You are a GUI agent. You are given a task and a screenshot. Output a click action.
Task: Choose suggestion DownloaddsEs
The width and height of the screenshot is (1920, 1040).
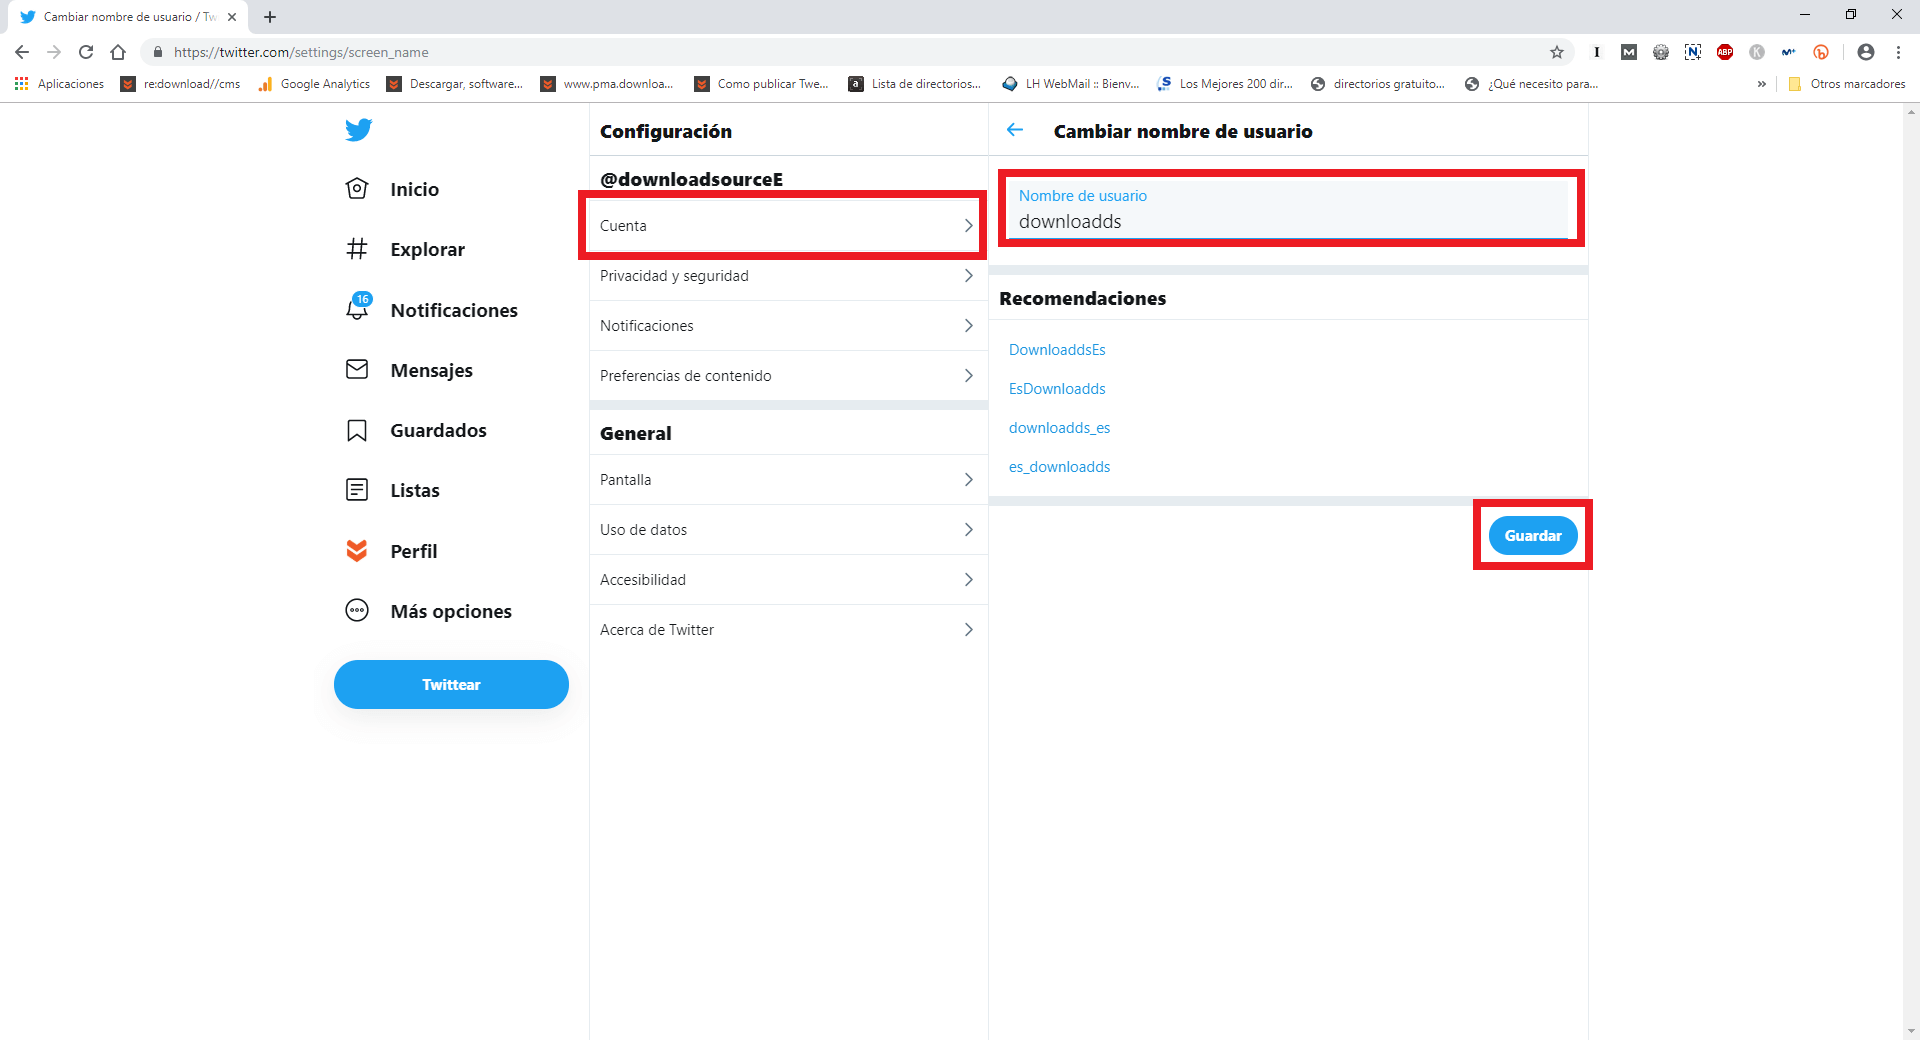1057,350
